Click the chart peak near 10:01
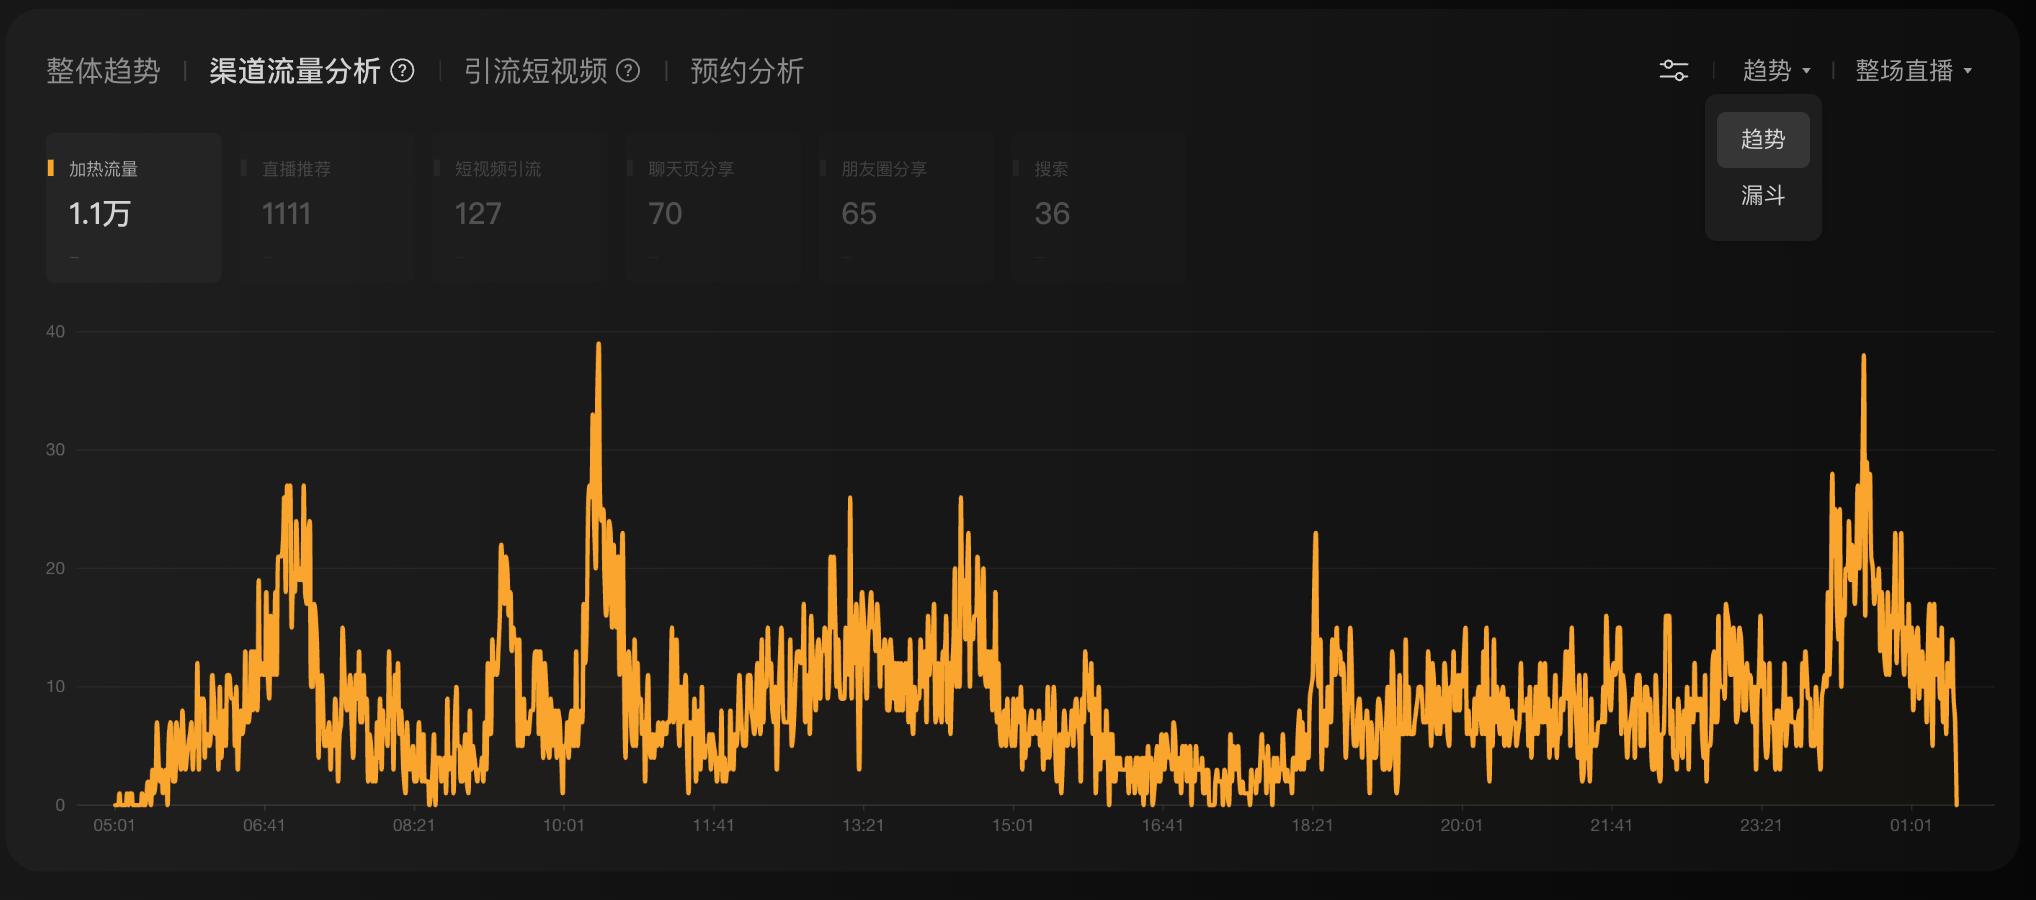This screenshot has width=2036, height=900. 598,346
